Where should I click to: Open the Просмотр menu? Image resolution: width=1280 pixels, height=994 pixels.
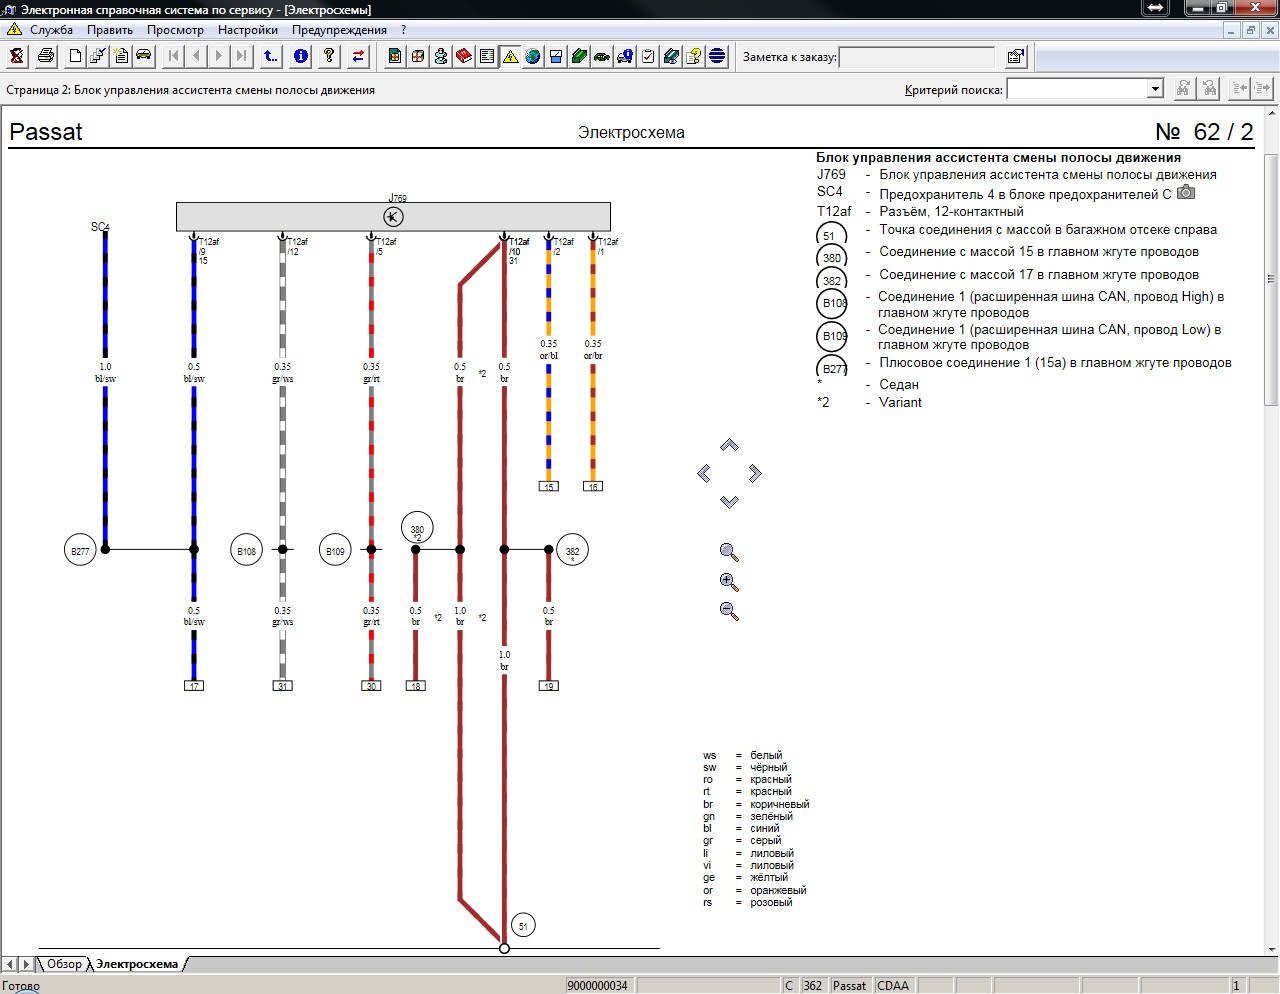pyautogui.click(x=175, y=30)
